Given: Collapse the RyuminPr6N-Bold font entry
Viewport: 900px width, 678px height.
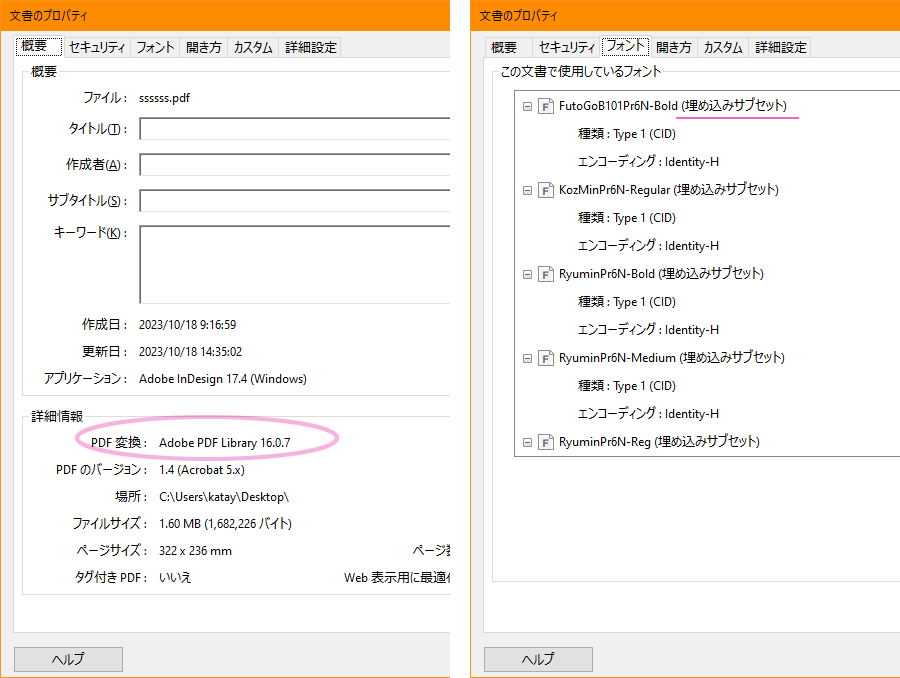Looking at the screenshot, I should point(528,273).
